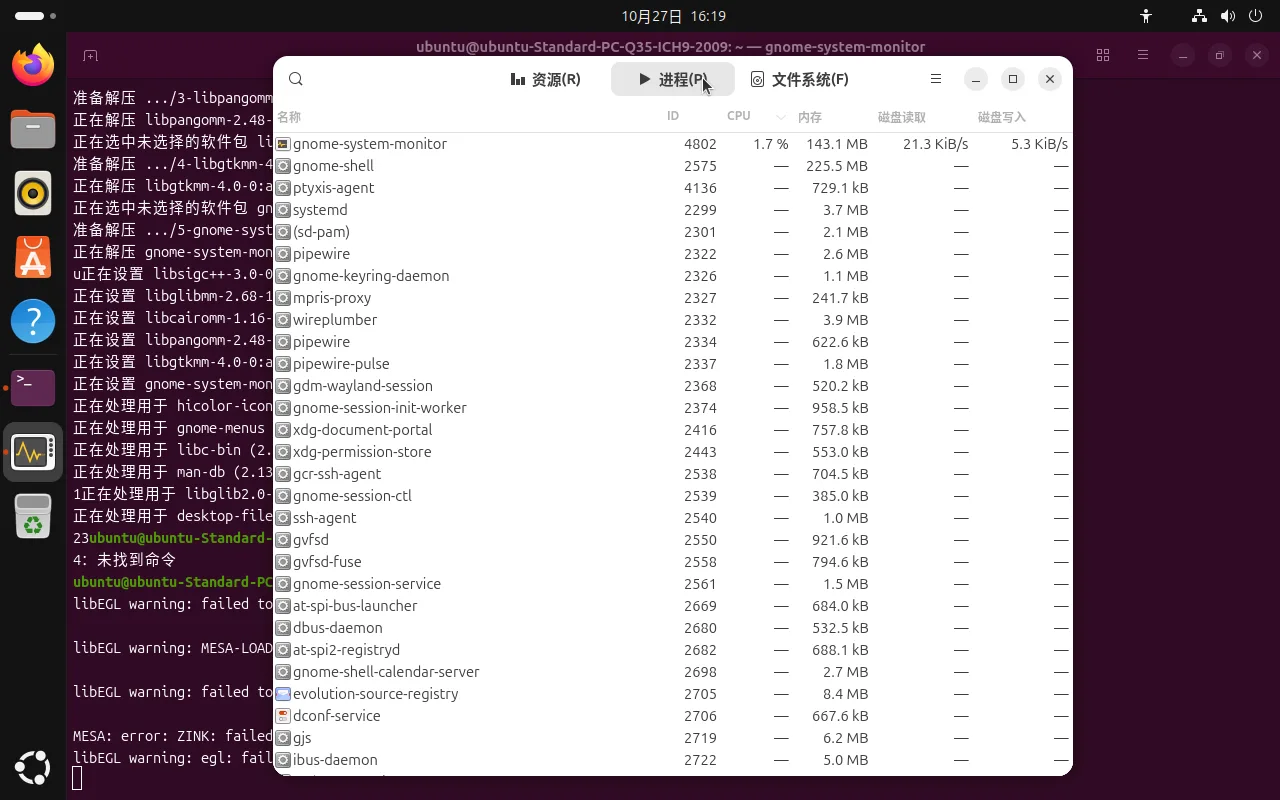Select the systemd process row
The width and height of the screenshot is (1280, 800).
[673, 210]
